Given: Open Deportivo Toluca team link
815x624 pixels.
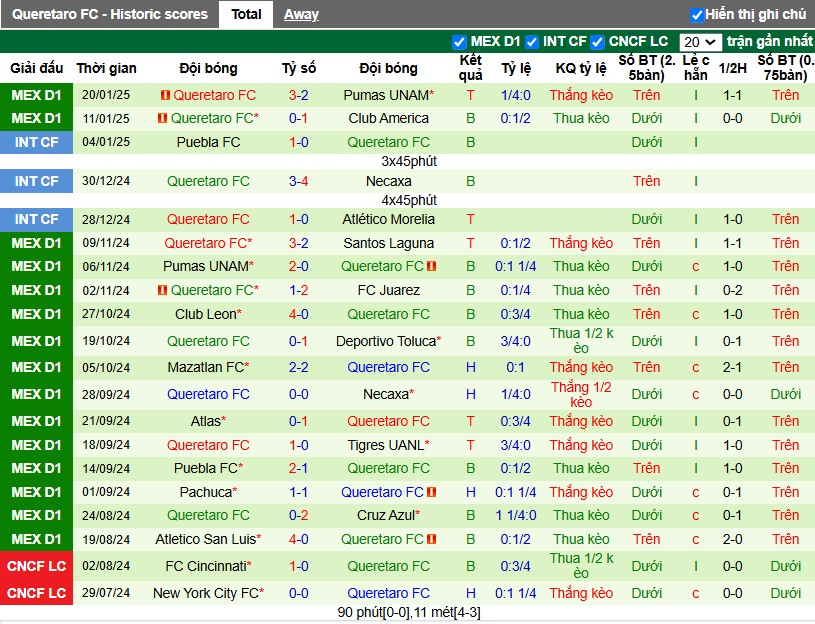Looking at the screenshot, I should [x=388, y=341].
